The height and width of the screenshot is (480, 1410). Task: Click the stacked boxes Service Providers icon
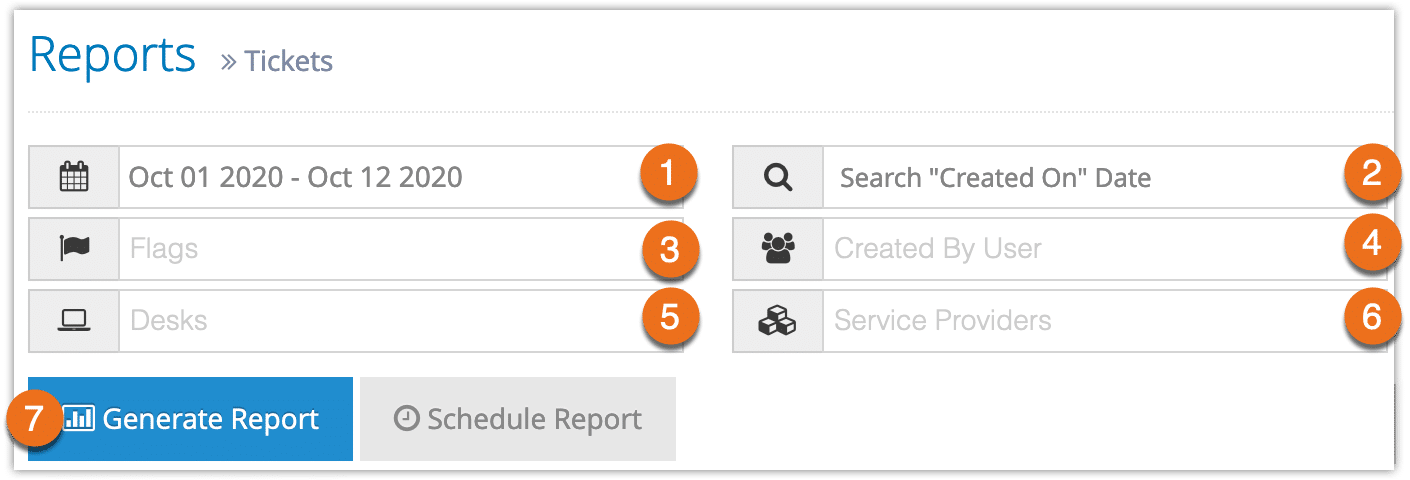tap(777, 320)
